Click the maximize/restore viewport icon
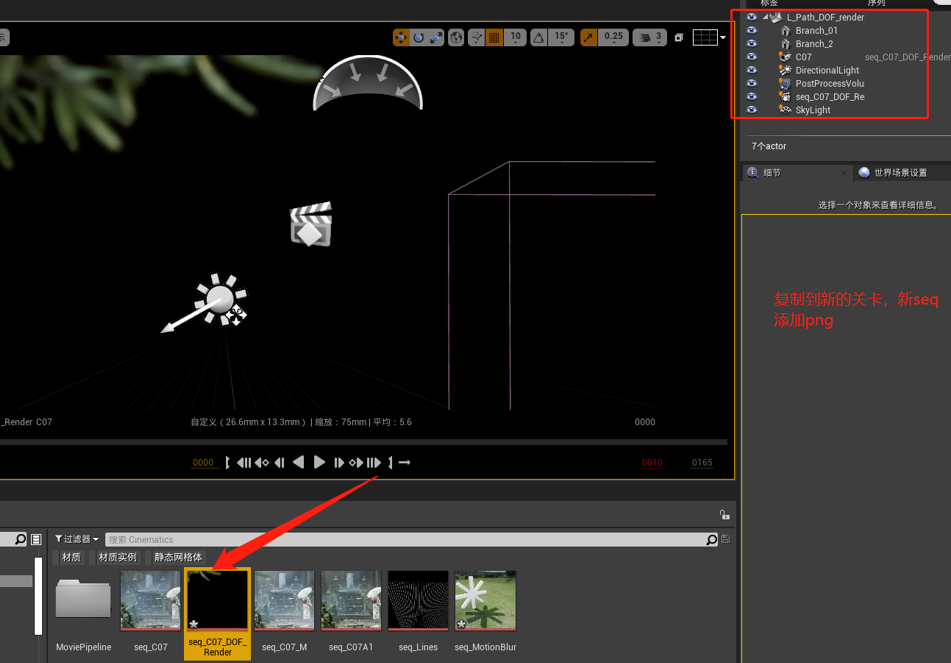The image size is (951, 663). tap(679, 38)
